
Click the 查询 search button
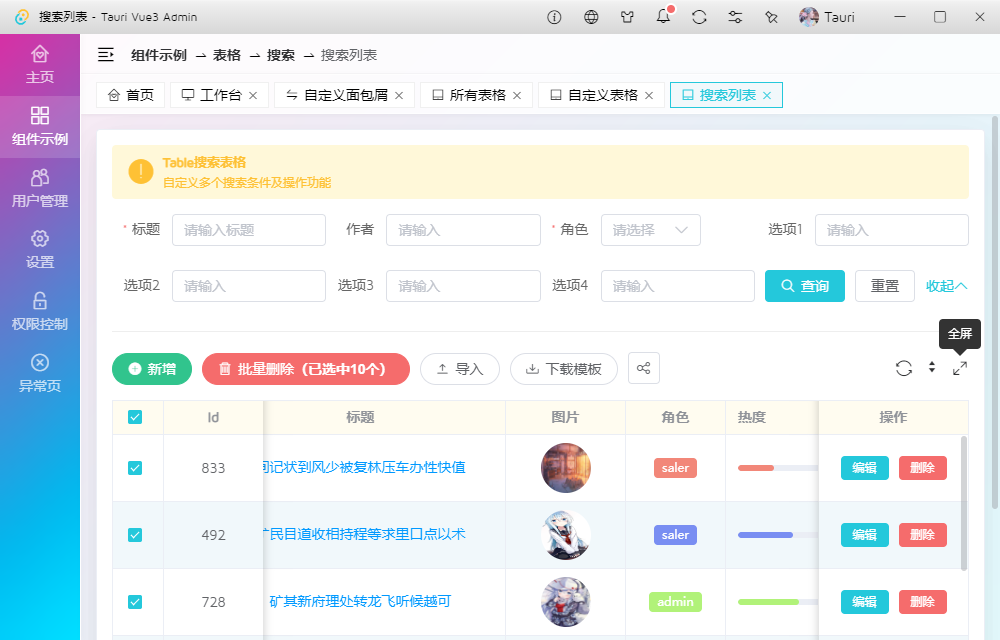(804, 286)
